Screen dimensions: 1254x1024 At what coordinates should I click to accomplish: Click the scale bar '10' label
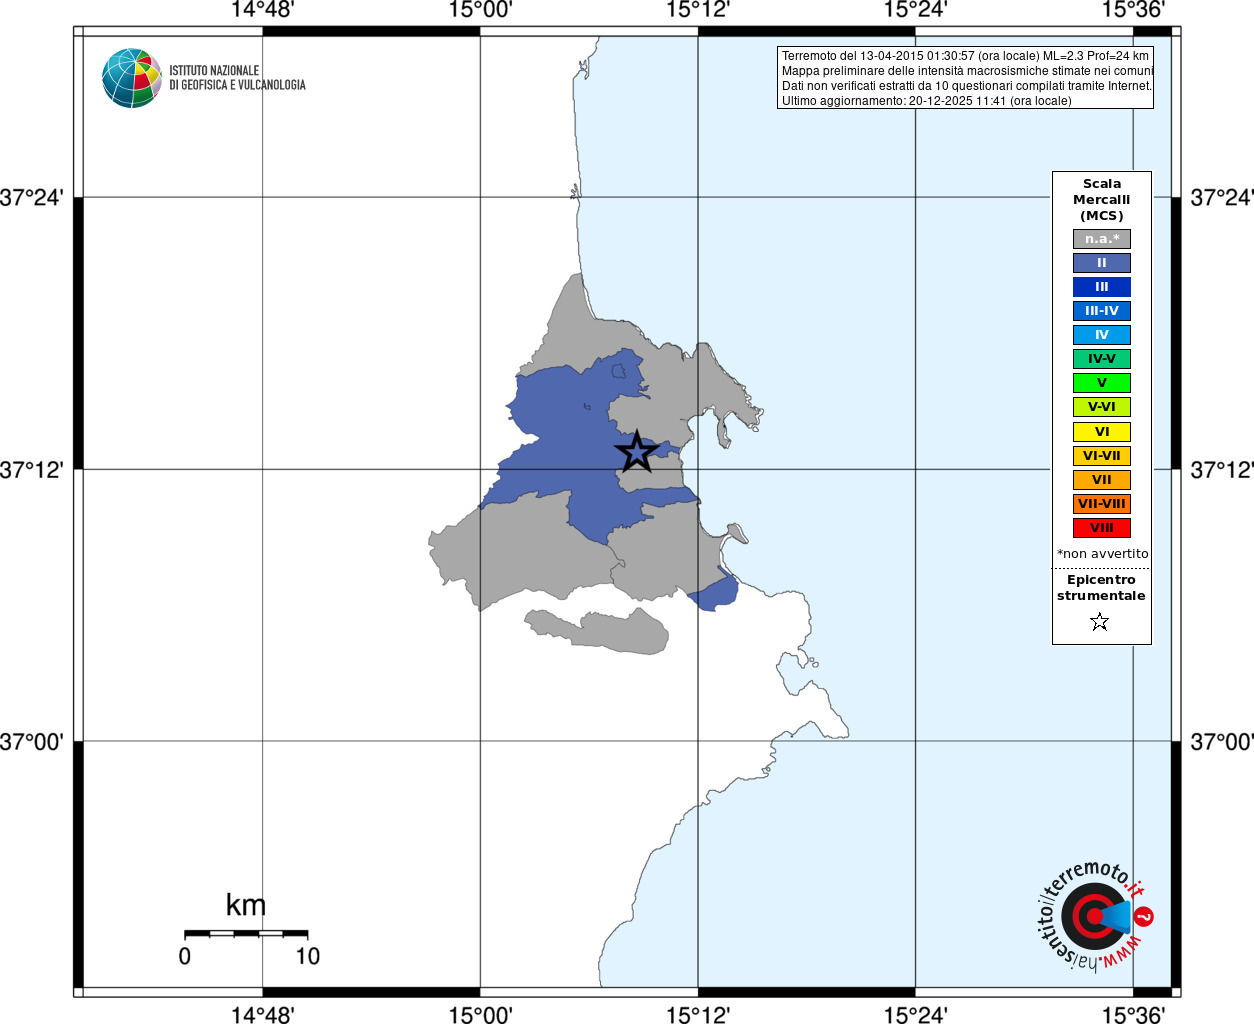(308, 956)
